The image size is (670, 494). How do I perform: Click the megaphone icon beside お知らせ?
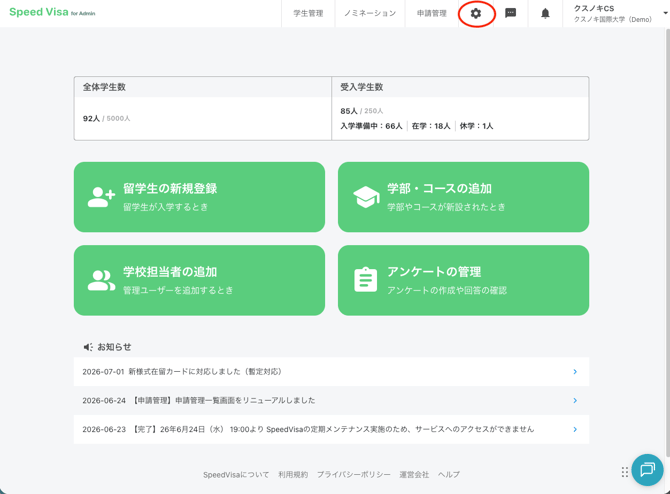click(88, 347)
